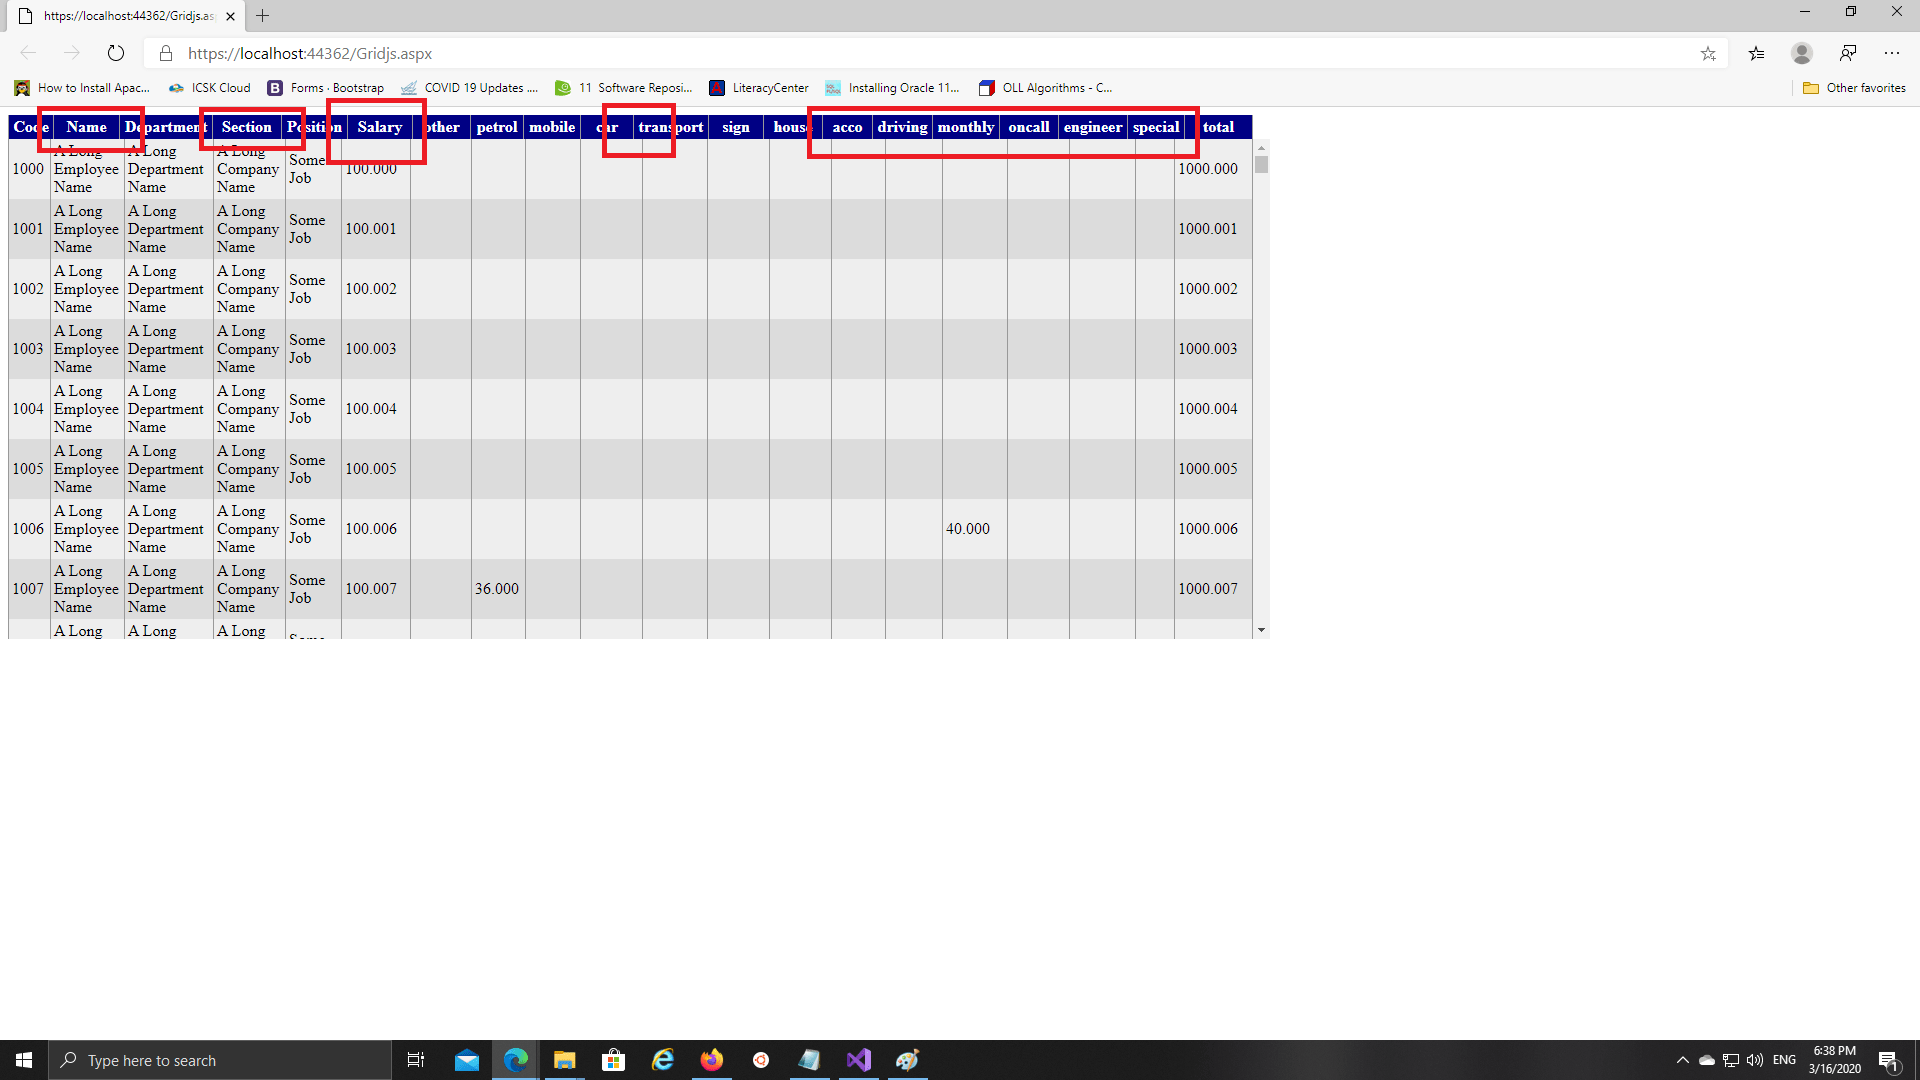Close the localhost Gridjs tab
This screenshot has height=1080, width=1920.
click(231, 16)
